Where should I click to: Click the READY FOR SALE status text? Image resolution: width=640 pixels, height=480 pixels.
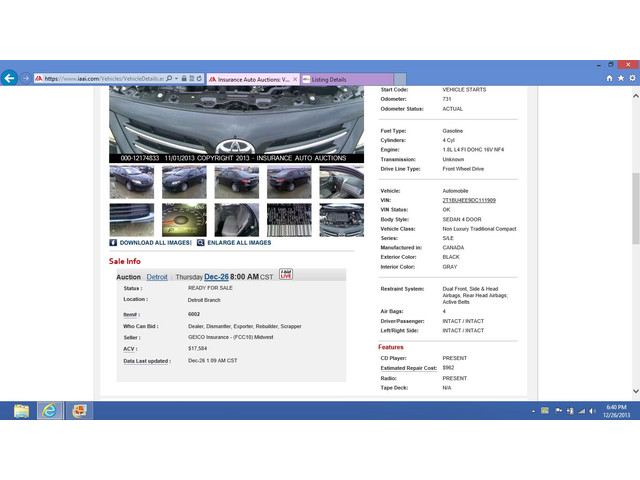[x=210, y=288]
